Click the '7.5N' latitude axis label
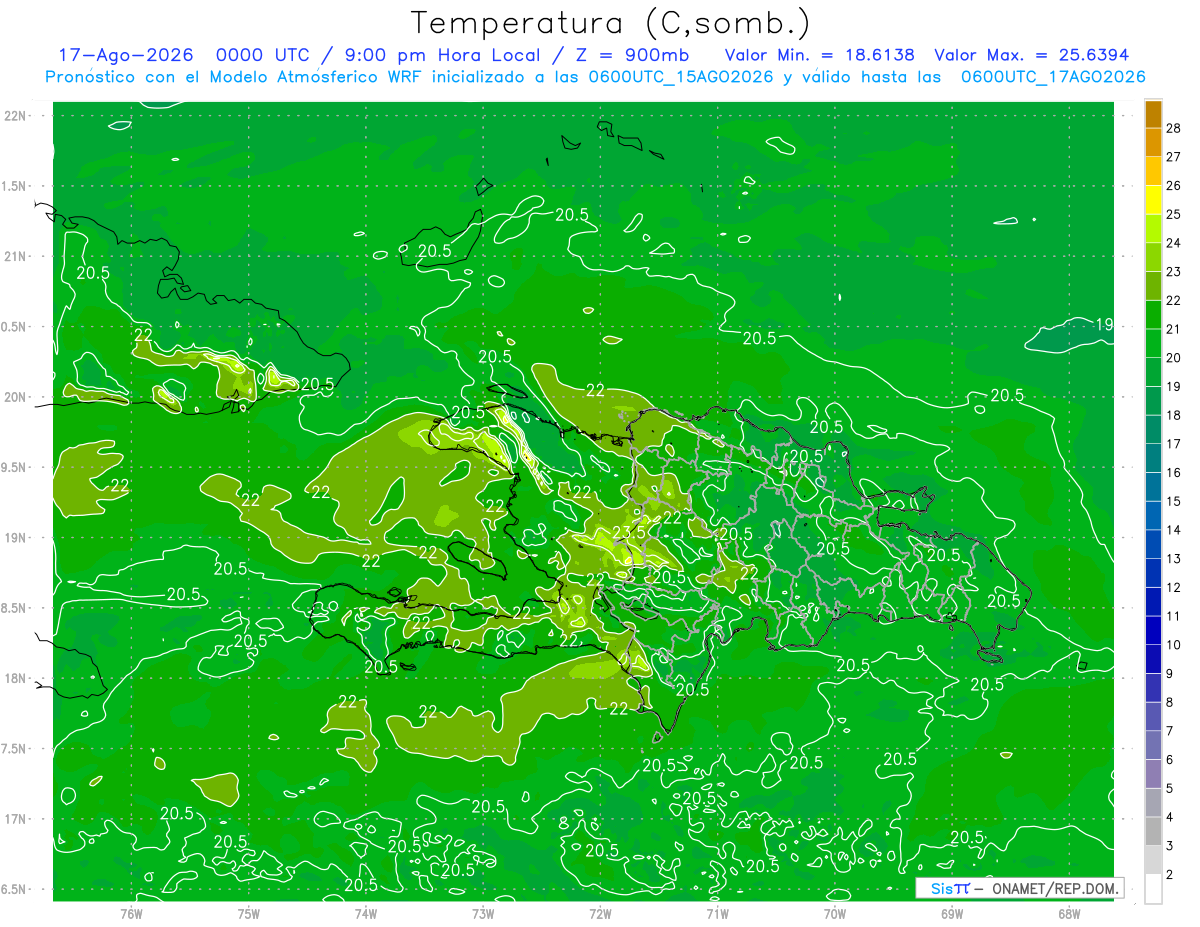Screen dimensions: 1200x927 (15, 749)
